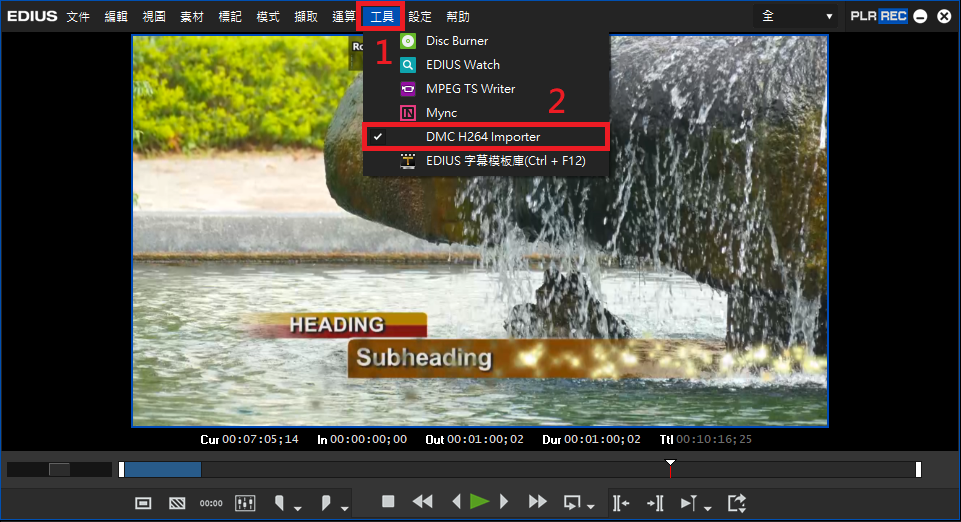Open Out point dropdown arrow

pyautogui.click(x=344, y=509)
